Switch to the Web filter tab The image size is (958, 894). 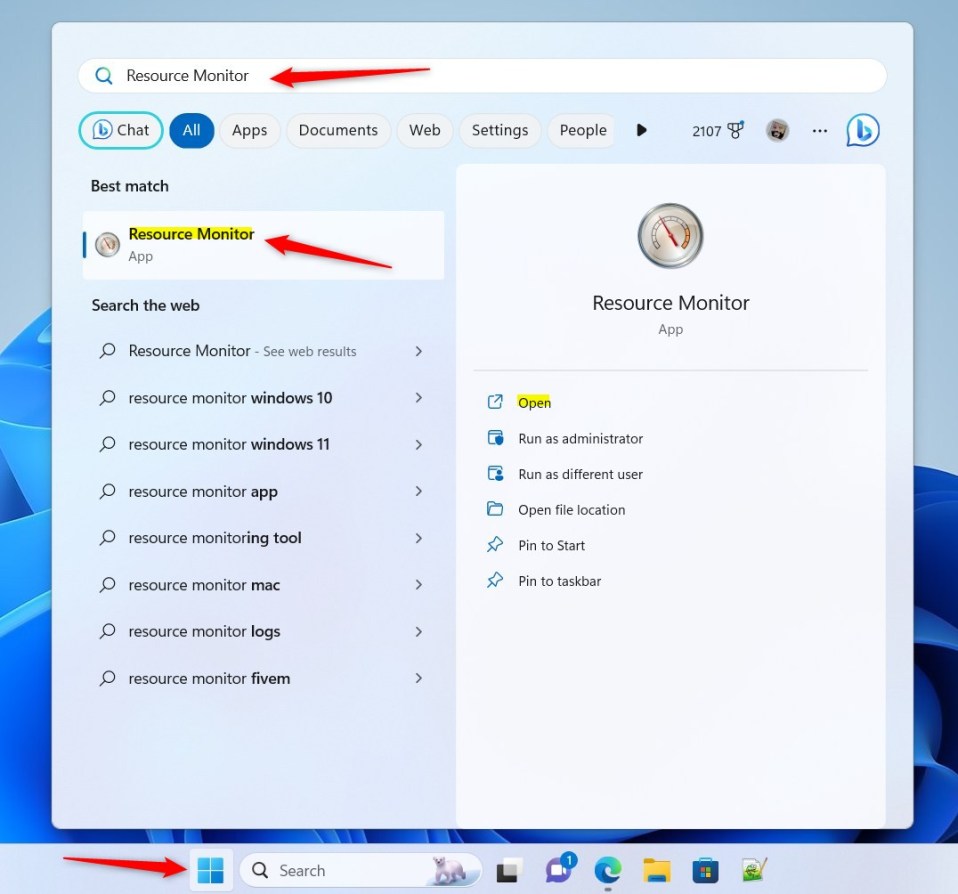click(x=425, y=130)
